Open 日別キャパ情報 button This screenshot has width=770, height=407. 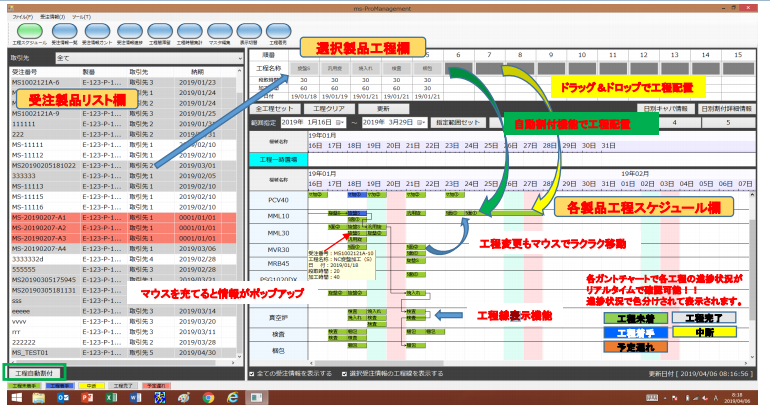point(665,109)
